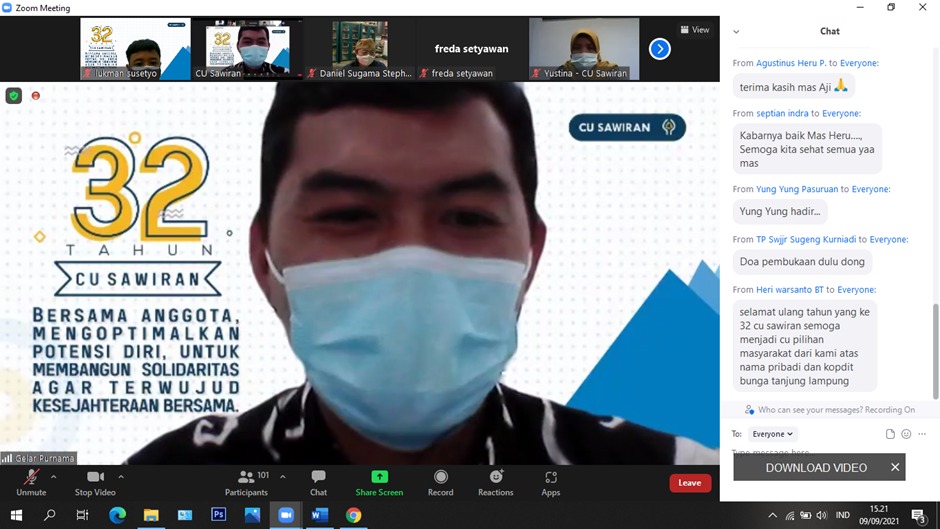This screenshot has height=529, width=940.
Task: Toggle the Chat panel from toolbar
Action: point(318,483)
